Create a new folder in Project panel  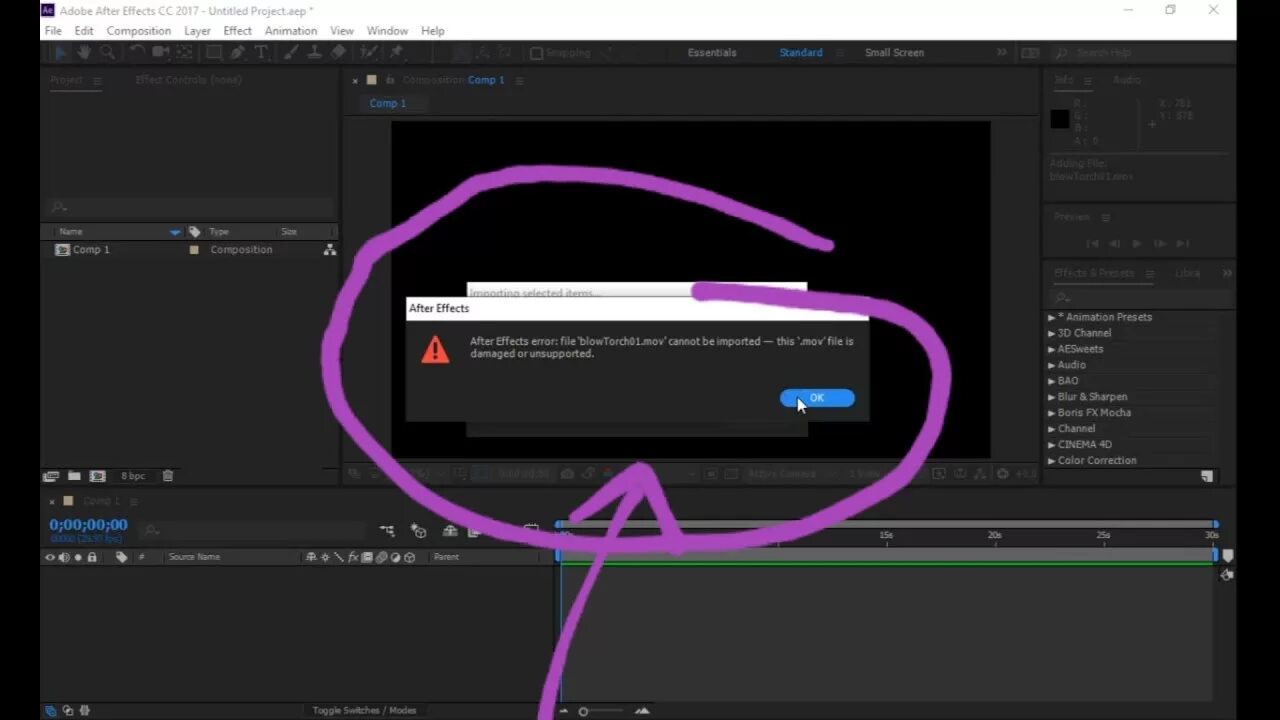(x=74, y=476)
